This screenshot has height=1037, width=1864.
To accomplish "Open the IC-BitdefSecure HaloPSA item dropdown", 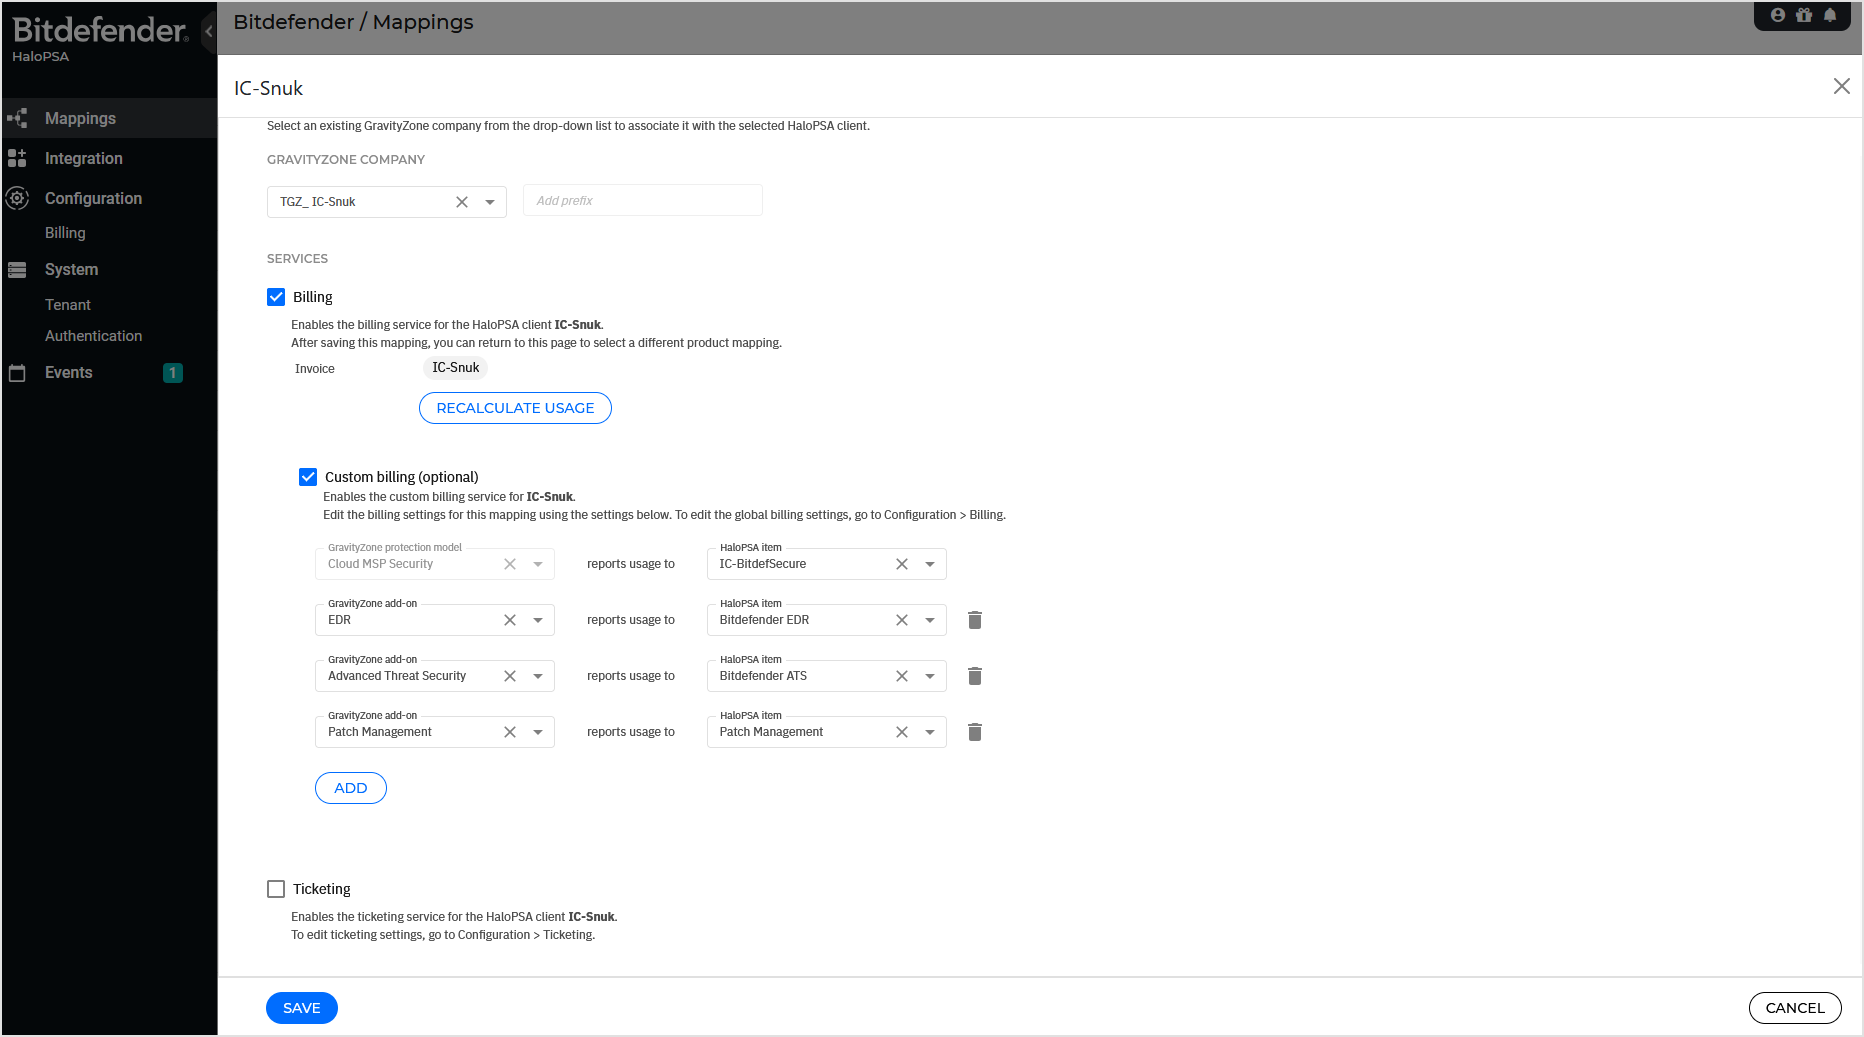I will (930, 564).
